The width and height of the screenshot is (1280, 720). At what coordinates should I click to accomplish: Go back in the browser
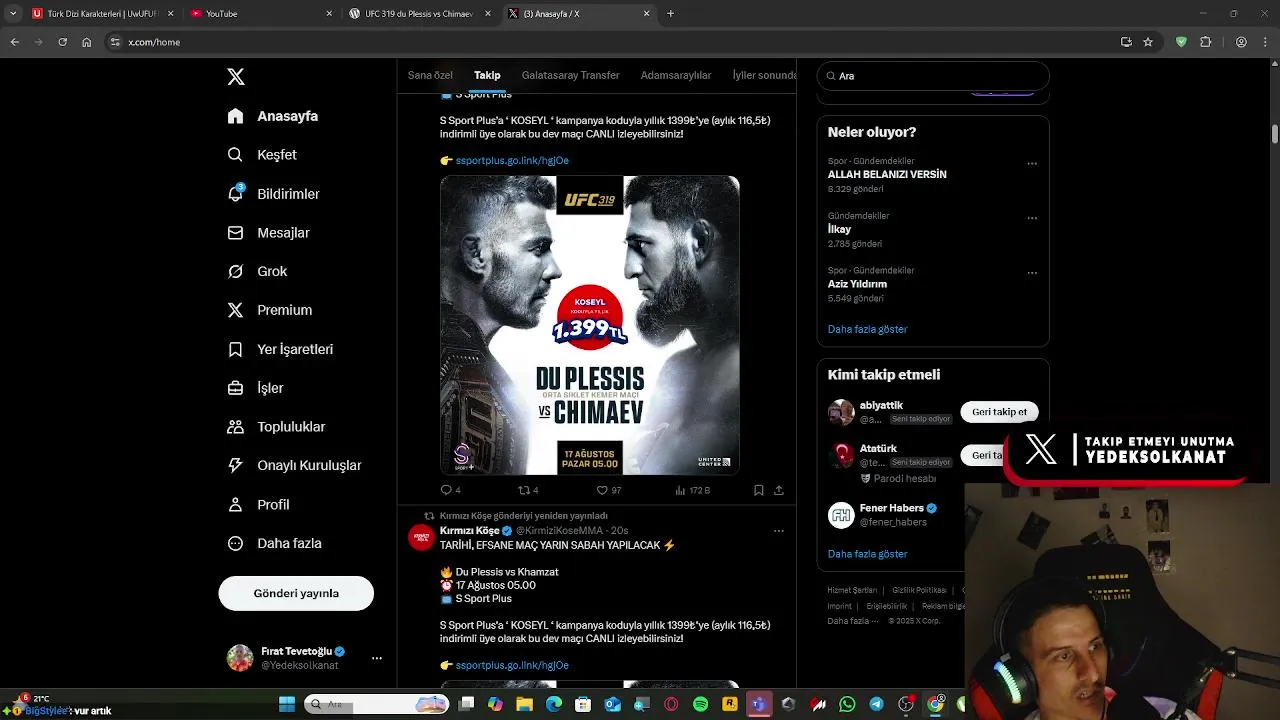click(x=14, y=42)
